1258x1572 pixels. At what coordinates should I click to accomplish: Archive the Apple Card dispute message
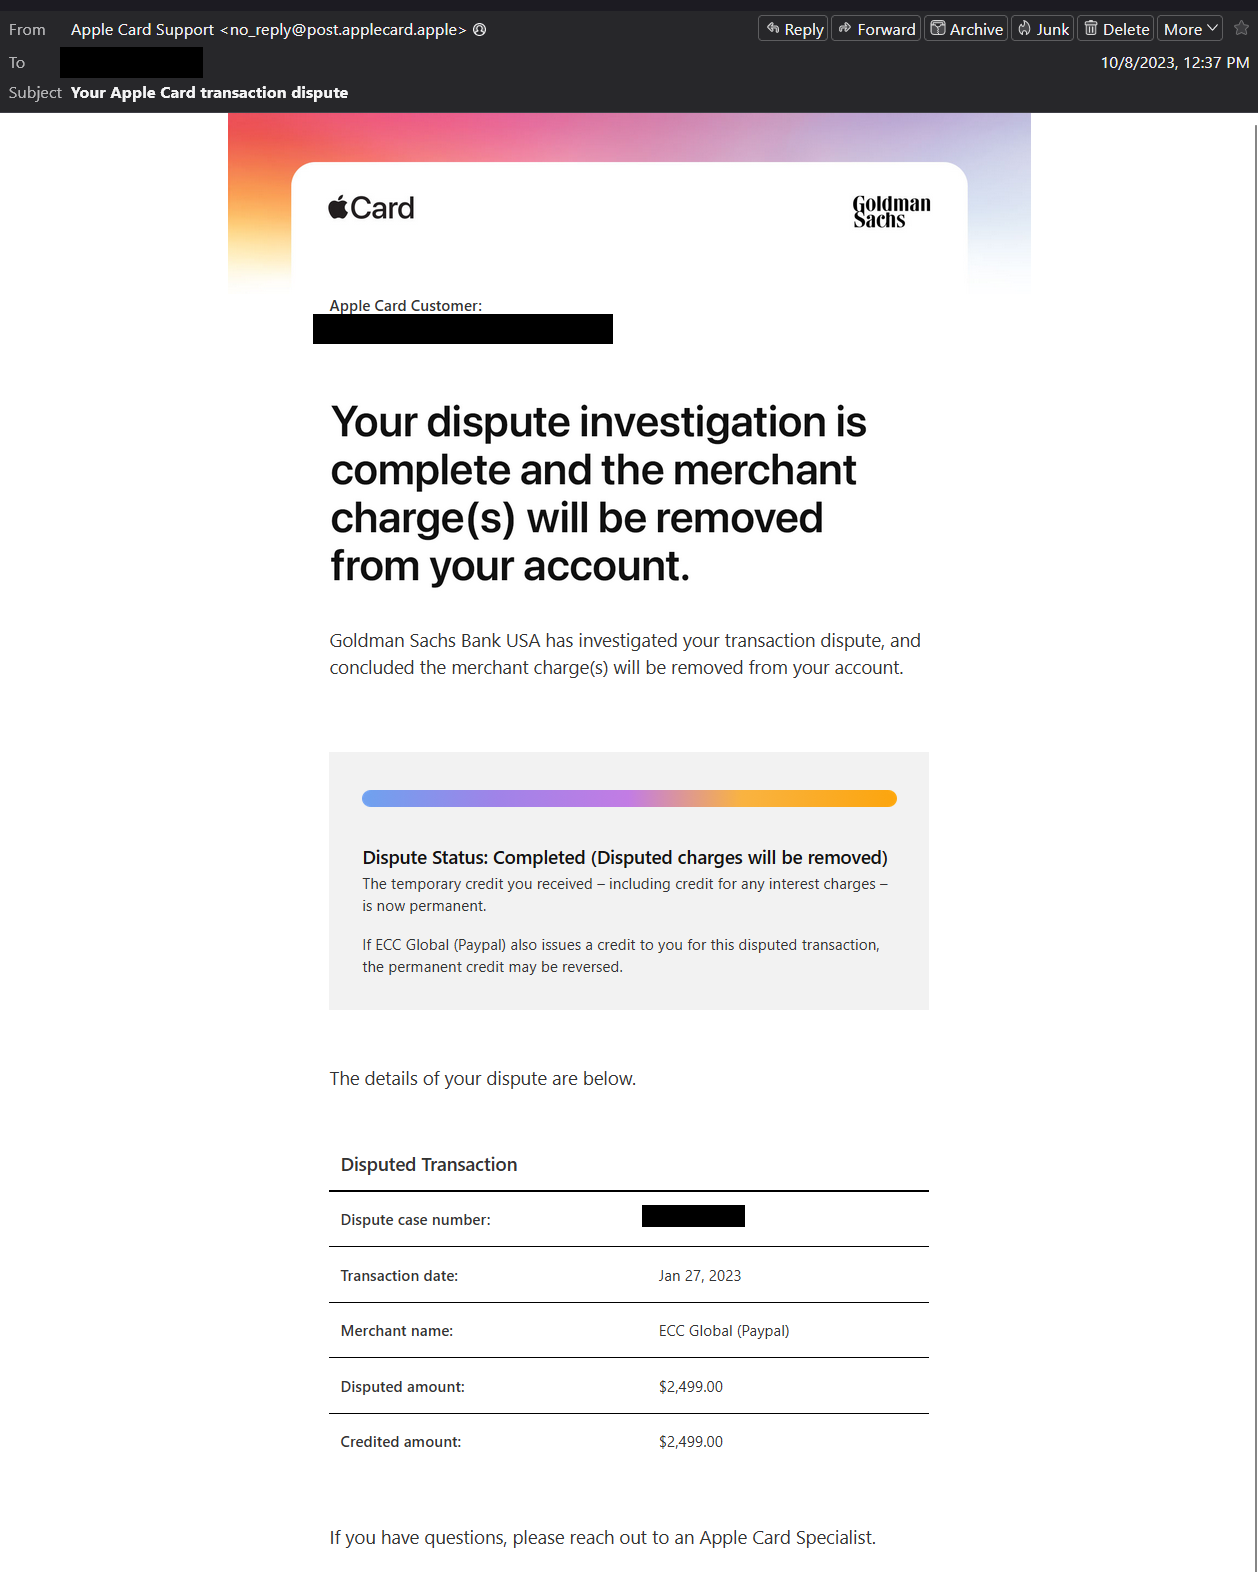pyautogui.click(x=966, y=29)
